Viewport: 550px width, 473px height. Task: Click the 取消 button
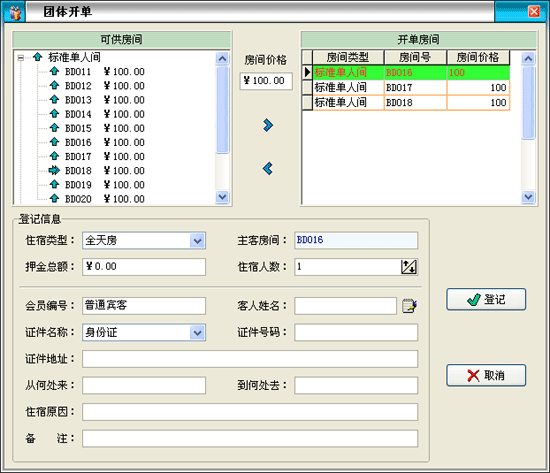click(x=486, y=375)
